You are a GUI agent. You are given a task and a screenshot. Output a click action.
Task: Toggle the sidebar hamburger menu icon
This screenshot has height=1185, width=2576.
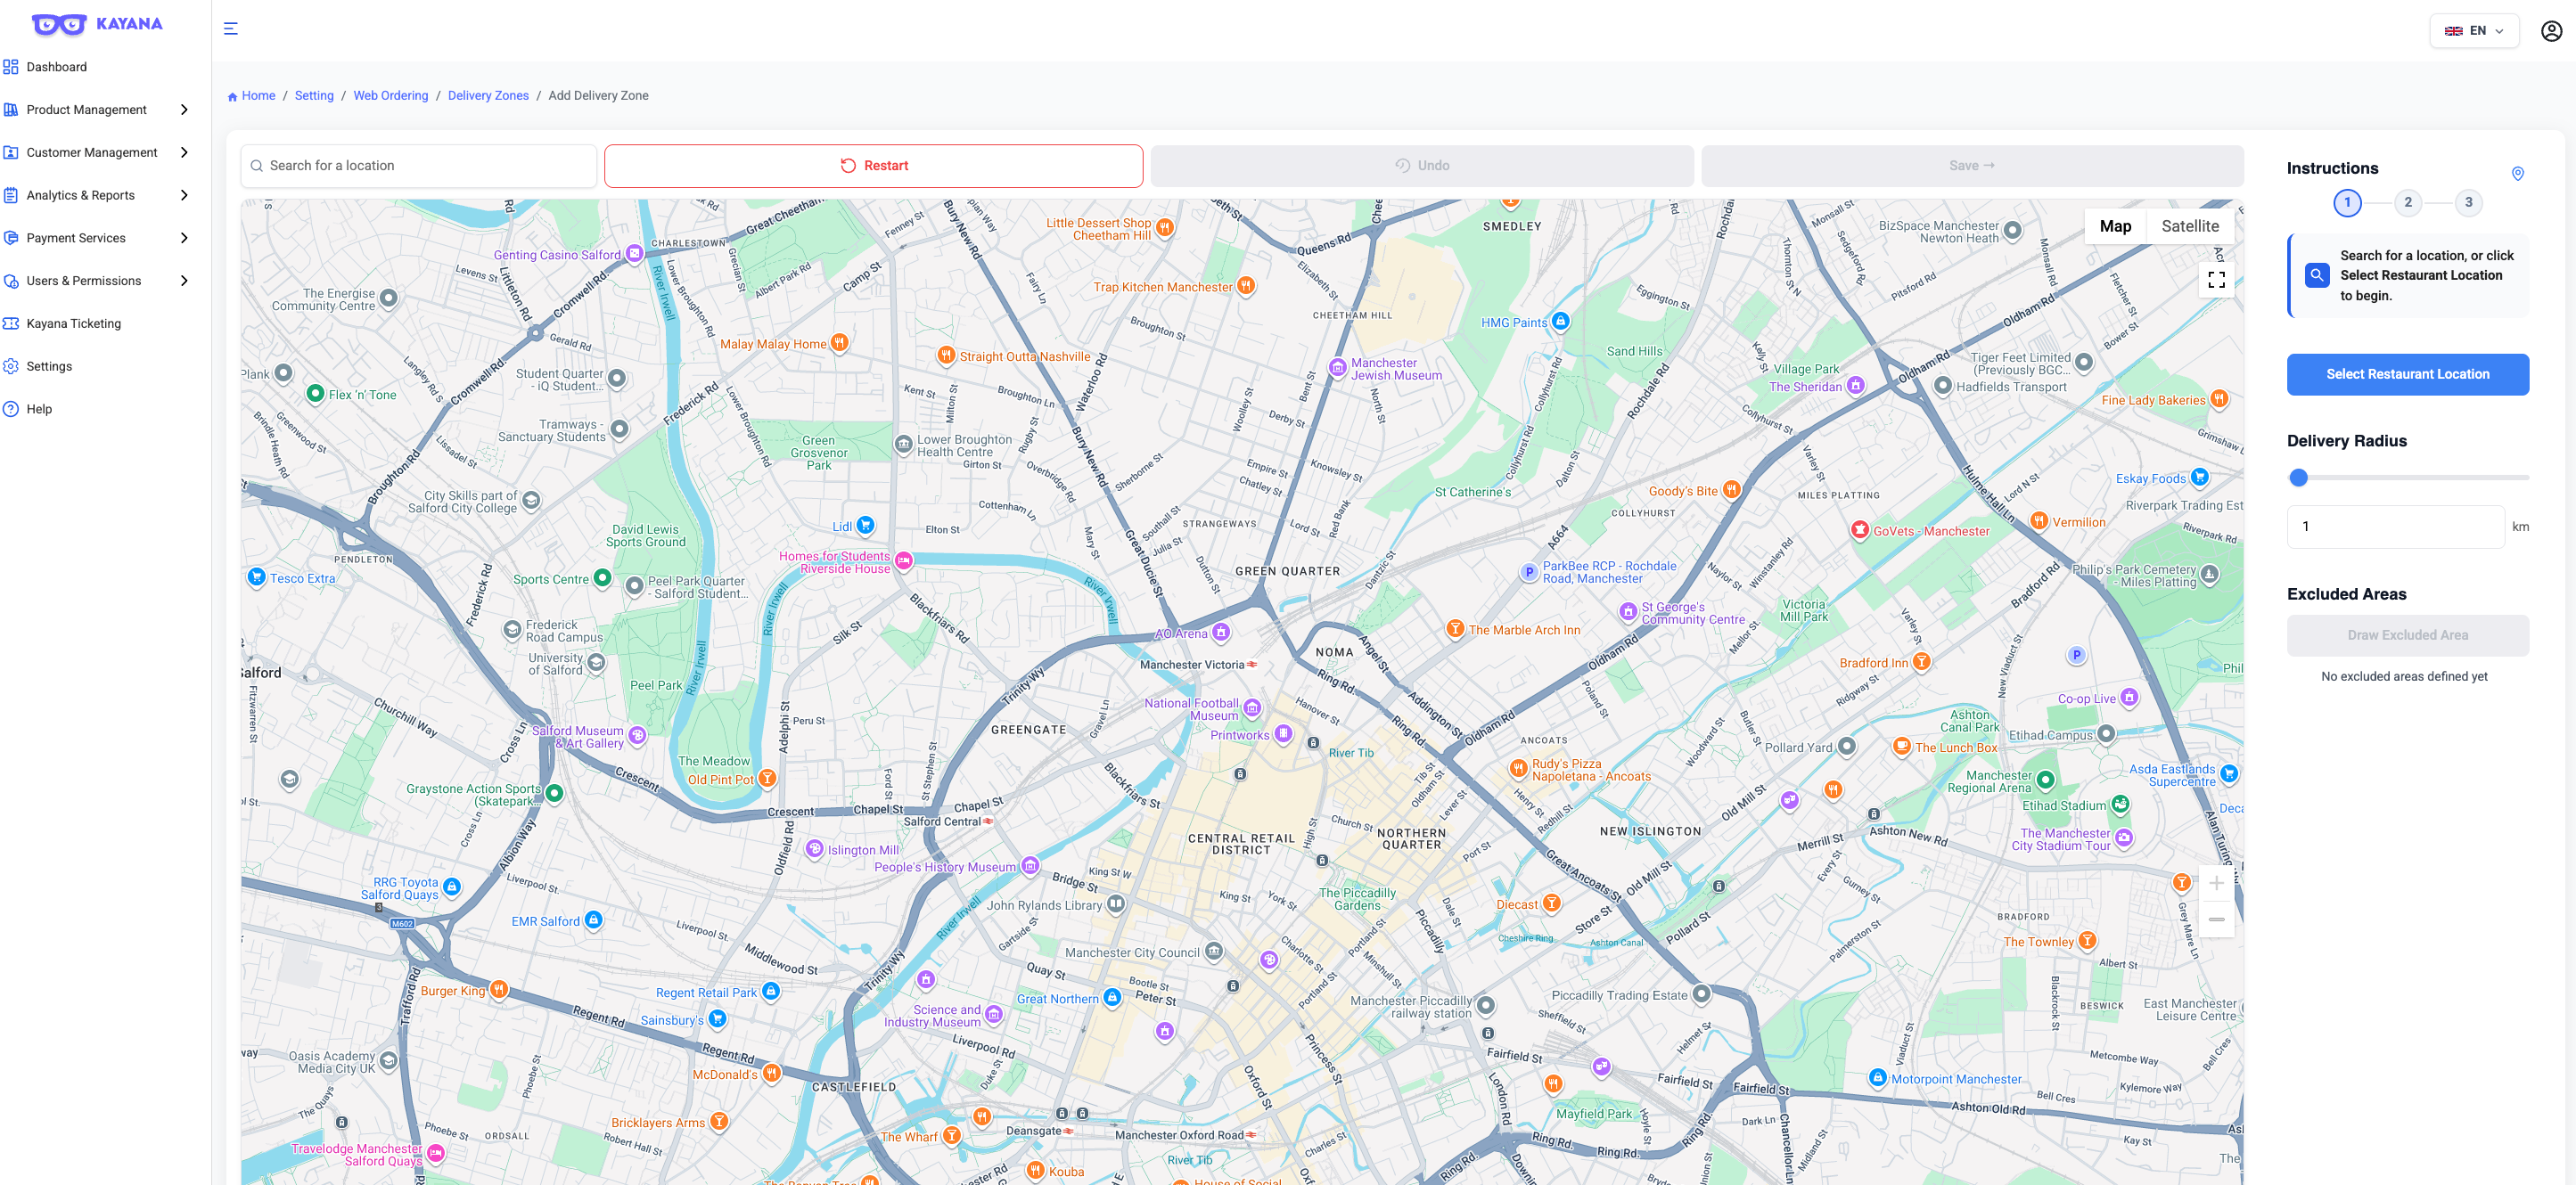point(231,29)
